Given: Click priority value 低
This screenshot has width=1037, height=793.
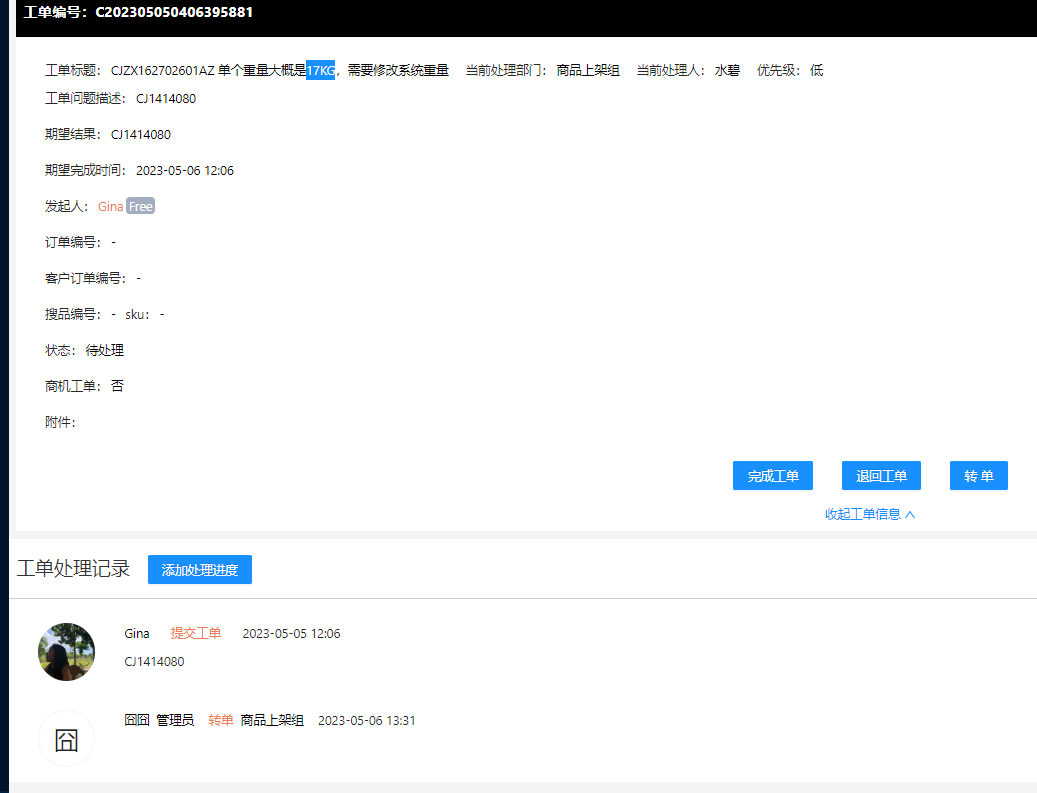Looking at the screenshot, I should 816,70.
